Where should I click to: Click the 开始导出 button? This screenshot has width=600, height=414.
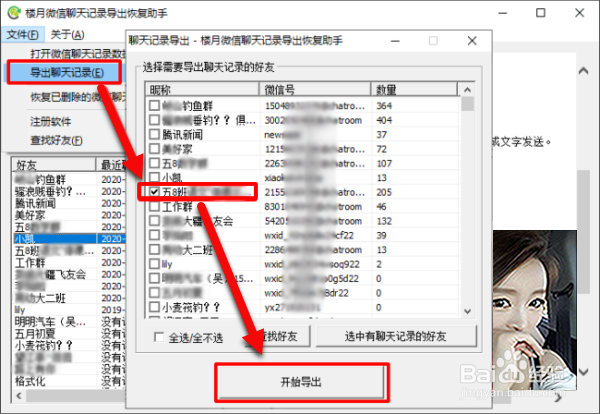(x=301, y=382)
